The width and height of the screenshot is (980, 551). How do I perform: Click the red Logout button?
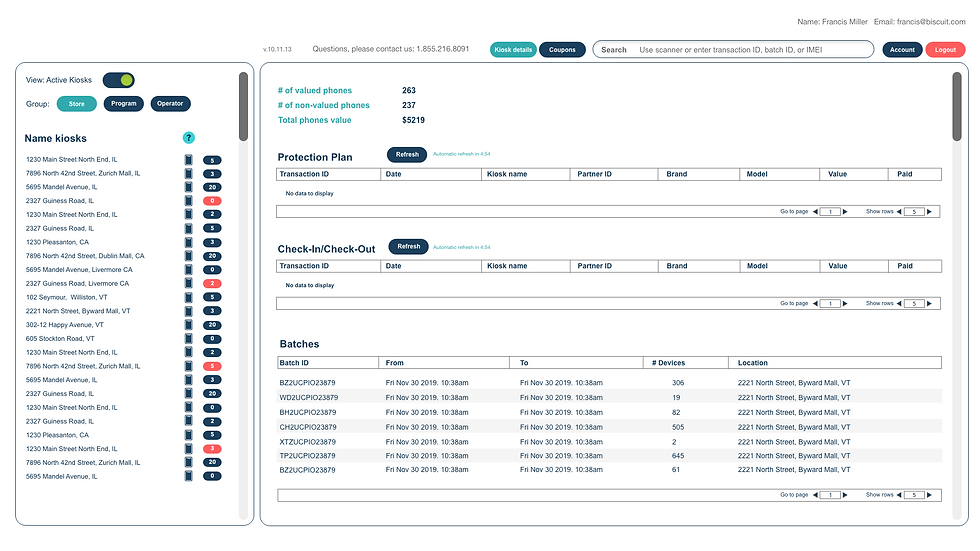946,50
